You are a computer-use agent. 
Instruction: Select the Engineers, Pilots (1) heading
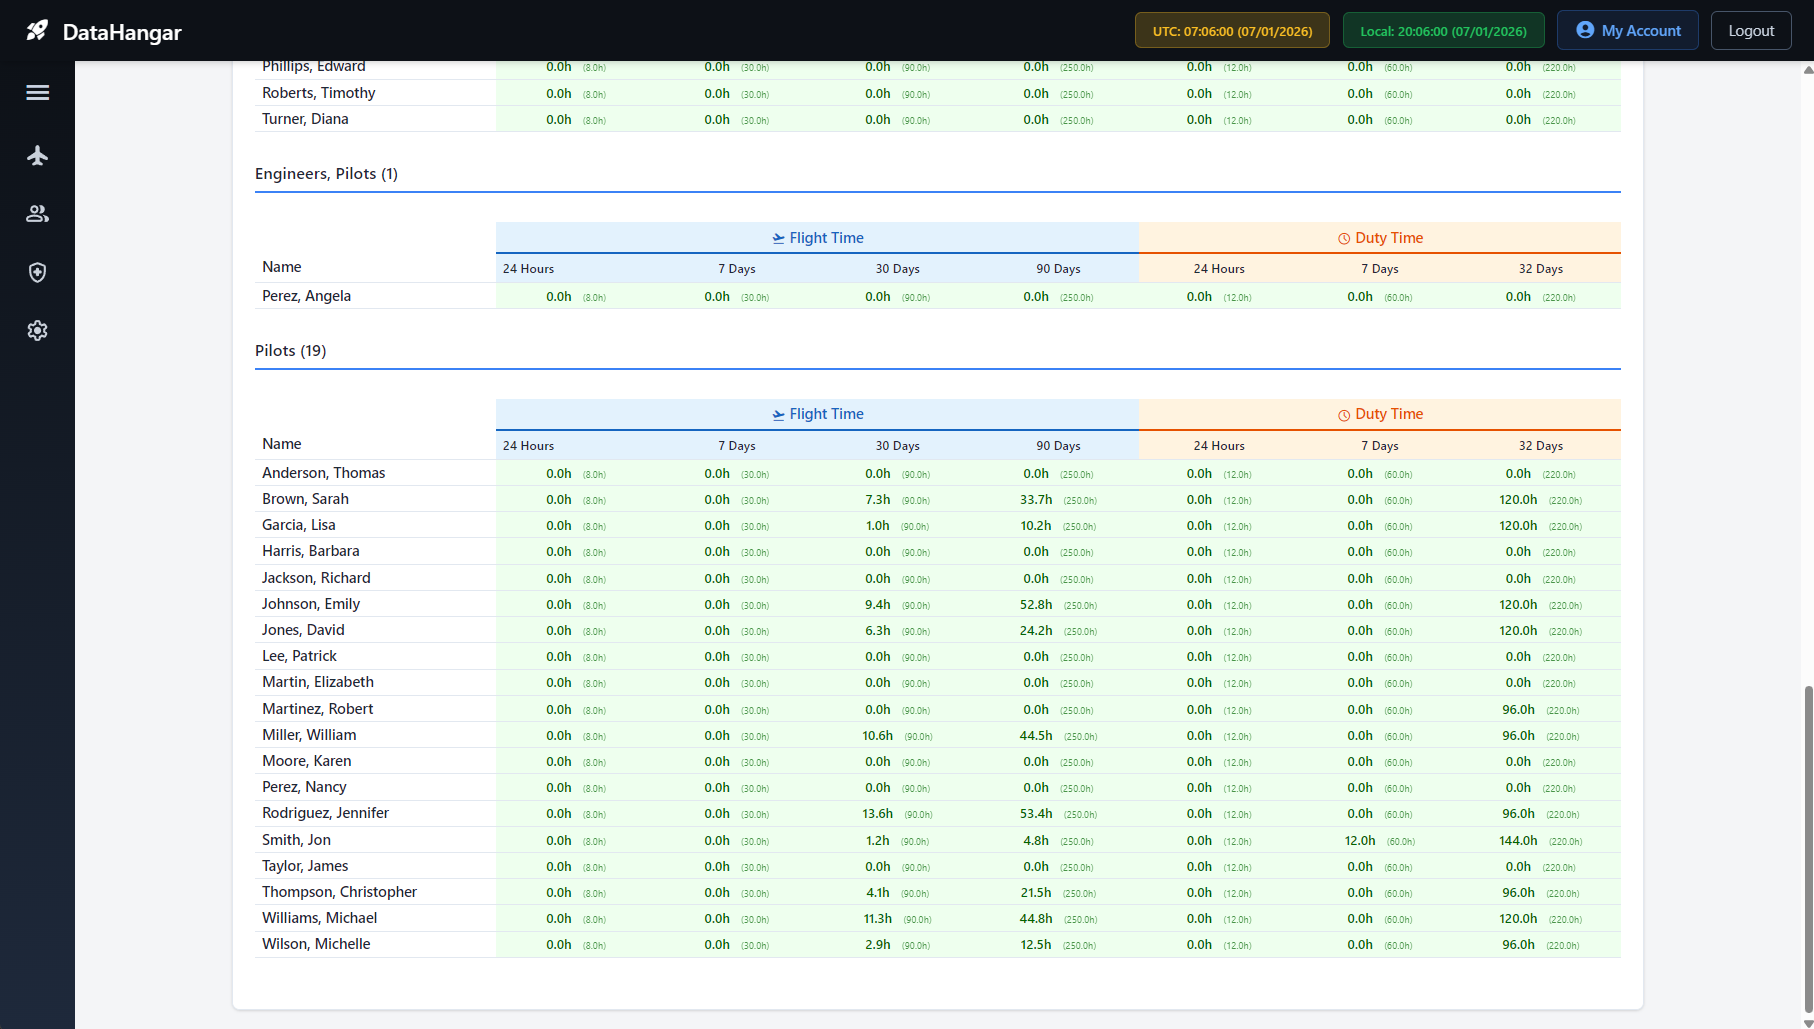coord(326,174)
